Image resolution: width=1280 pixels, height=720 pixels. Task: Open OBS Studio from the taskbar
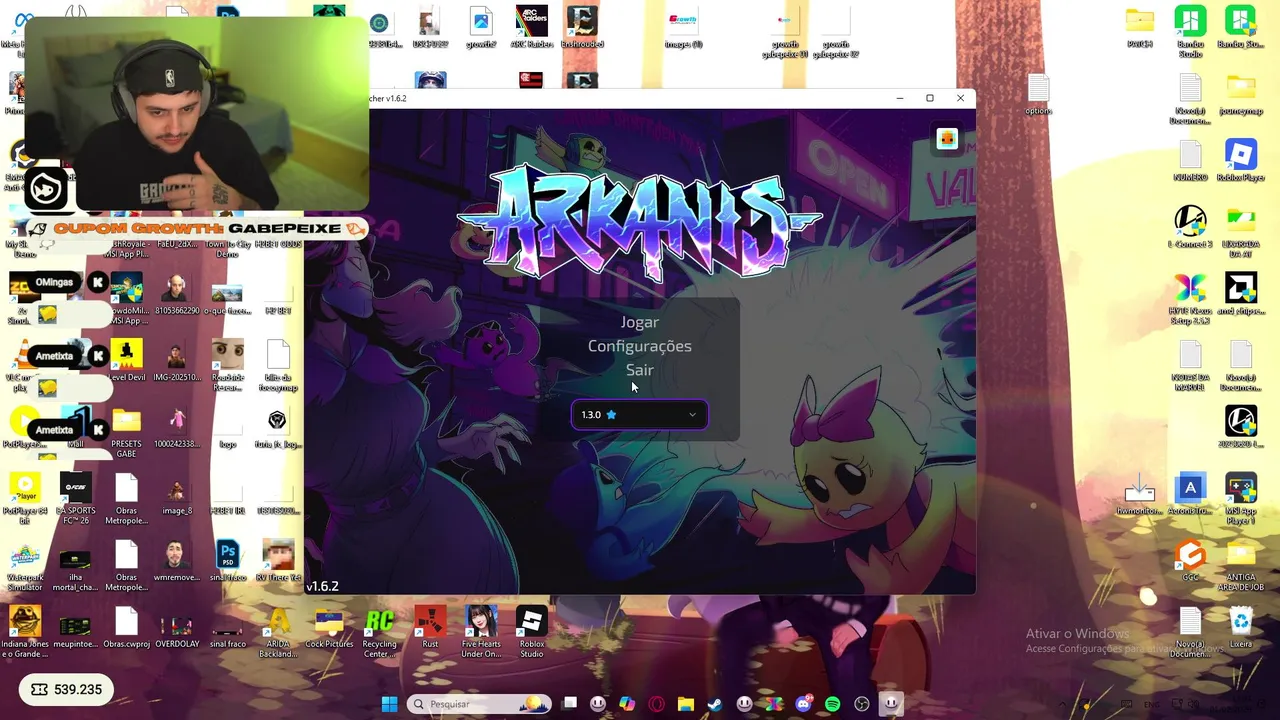pos(862,704)
